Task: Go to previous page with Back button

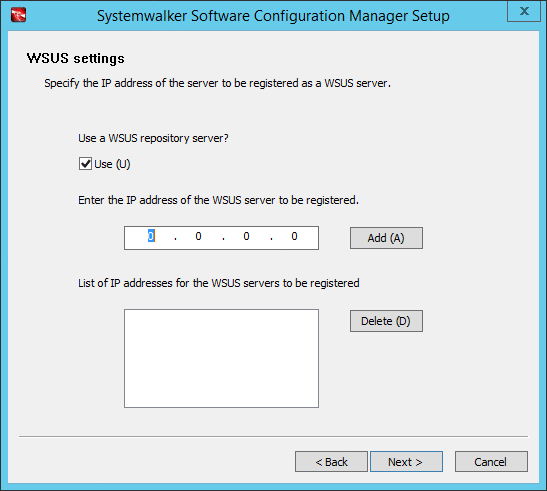Action: pos(331,462)
